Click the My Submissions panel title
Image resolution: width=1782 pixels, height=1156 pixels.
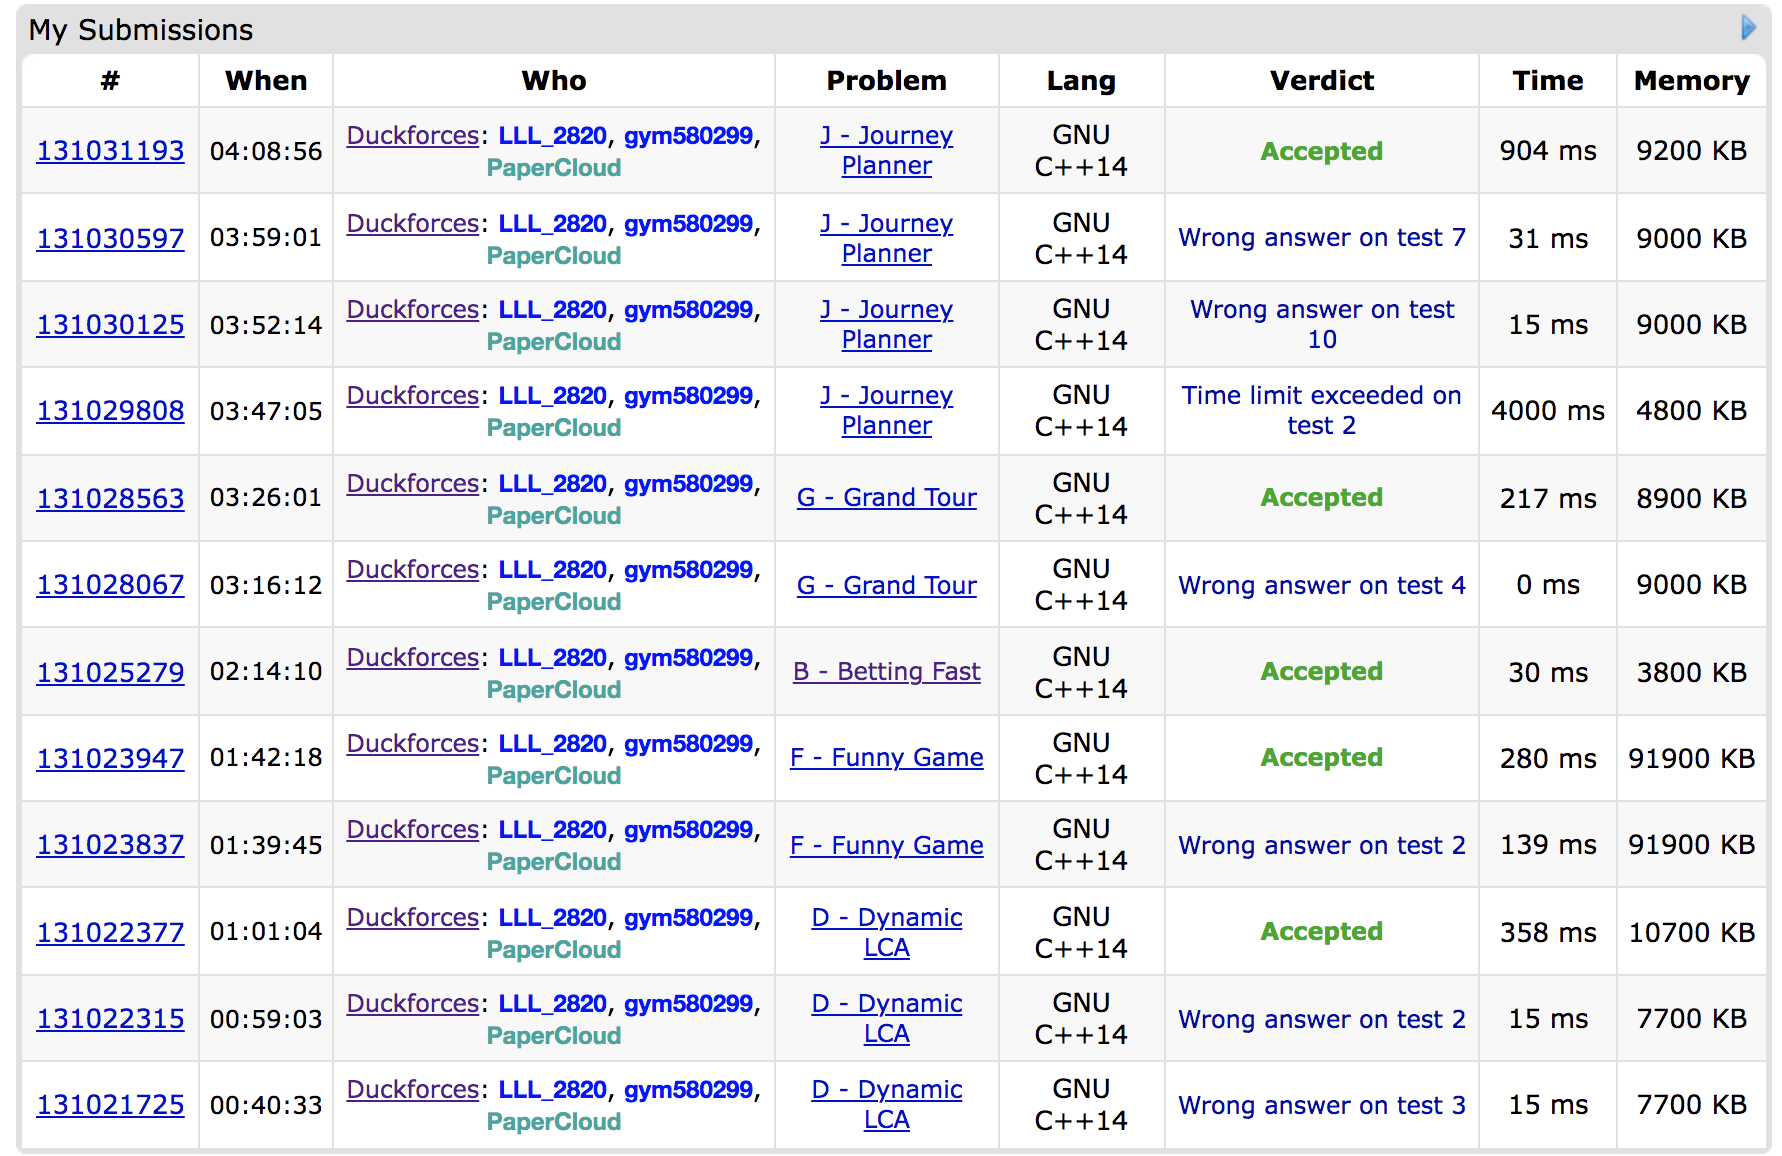(x=141, y=30)
